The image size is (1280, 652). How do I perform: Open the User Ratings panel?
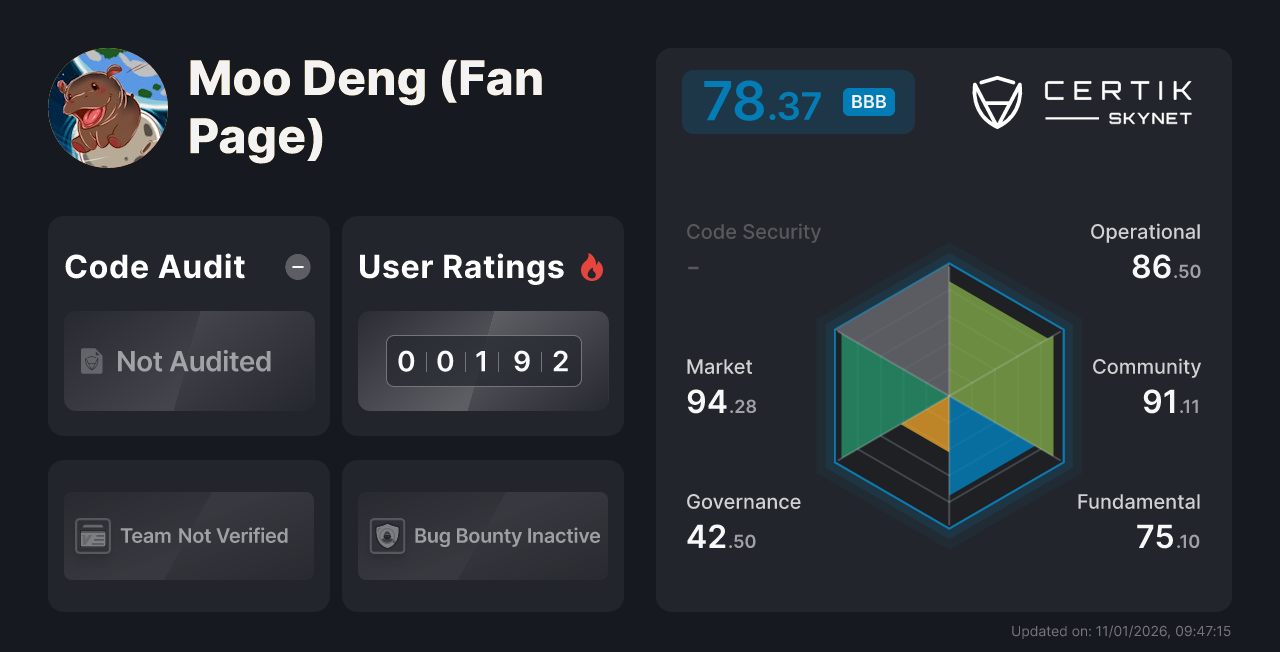pyautogui.click(x=482, y=325)
